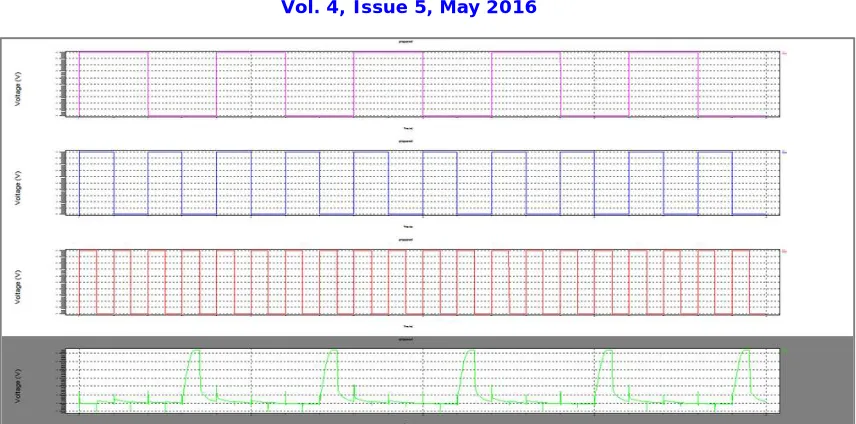This screenshot has height=424, width=856.
Task: Click the 'Vol. 4, Issue 5, May 2016' heading
Action: tap(408, 8)
